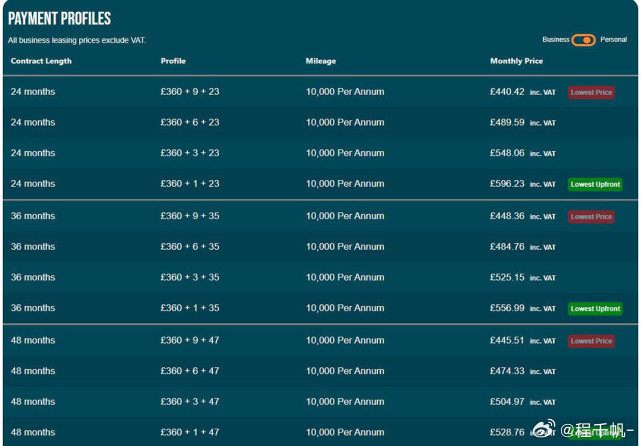The image size is (641, 446).
Task: Click 36 months in the £484.76 row
Action: [x=33, y=247]
